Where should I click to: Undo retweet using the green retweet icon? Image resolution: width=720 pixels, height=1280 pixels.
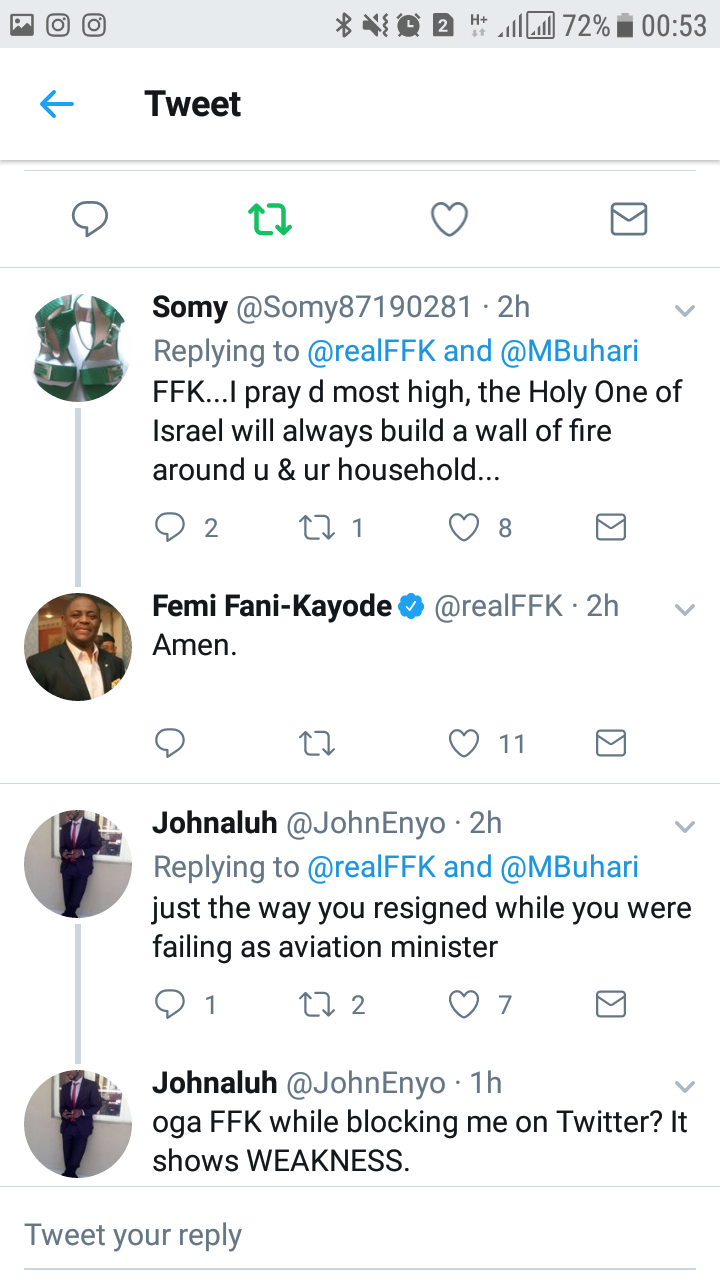pos(270,219)
